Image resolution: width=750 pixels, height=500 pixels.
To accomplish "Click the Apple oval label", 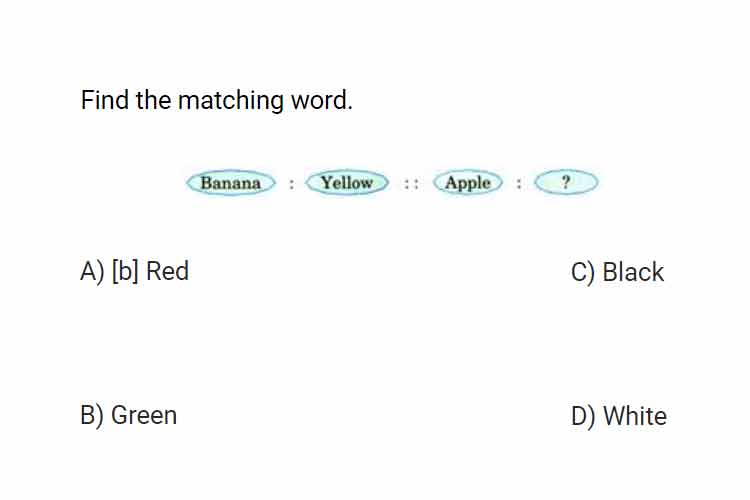I will click(x=468, y=182).
